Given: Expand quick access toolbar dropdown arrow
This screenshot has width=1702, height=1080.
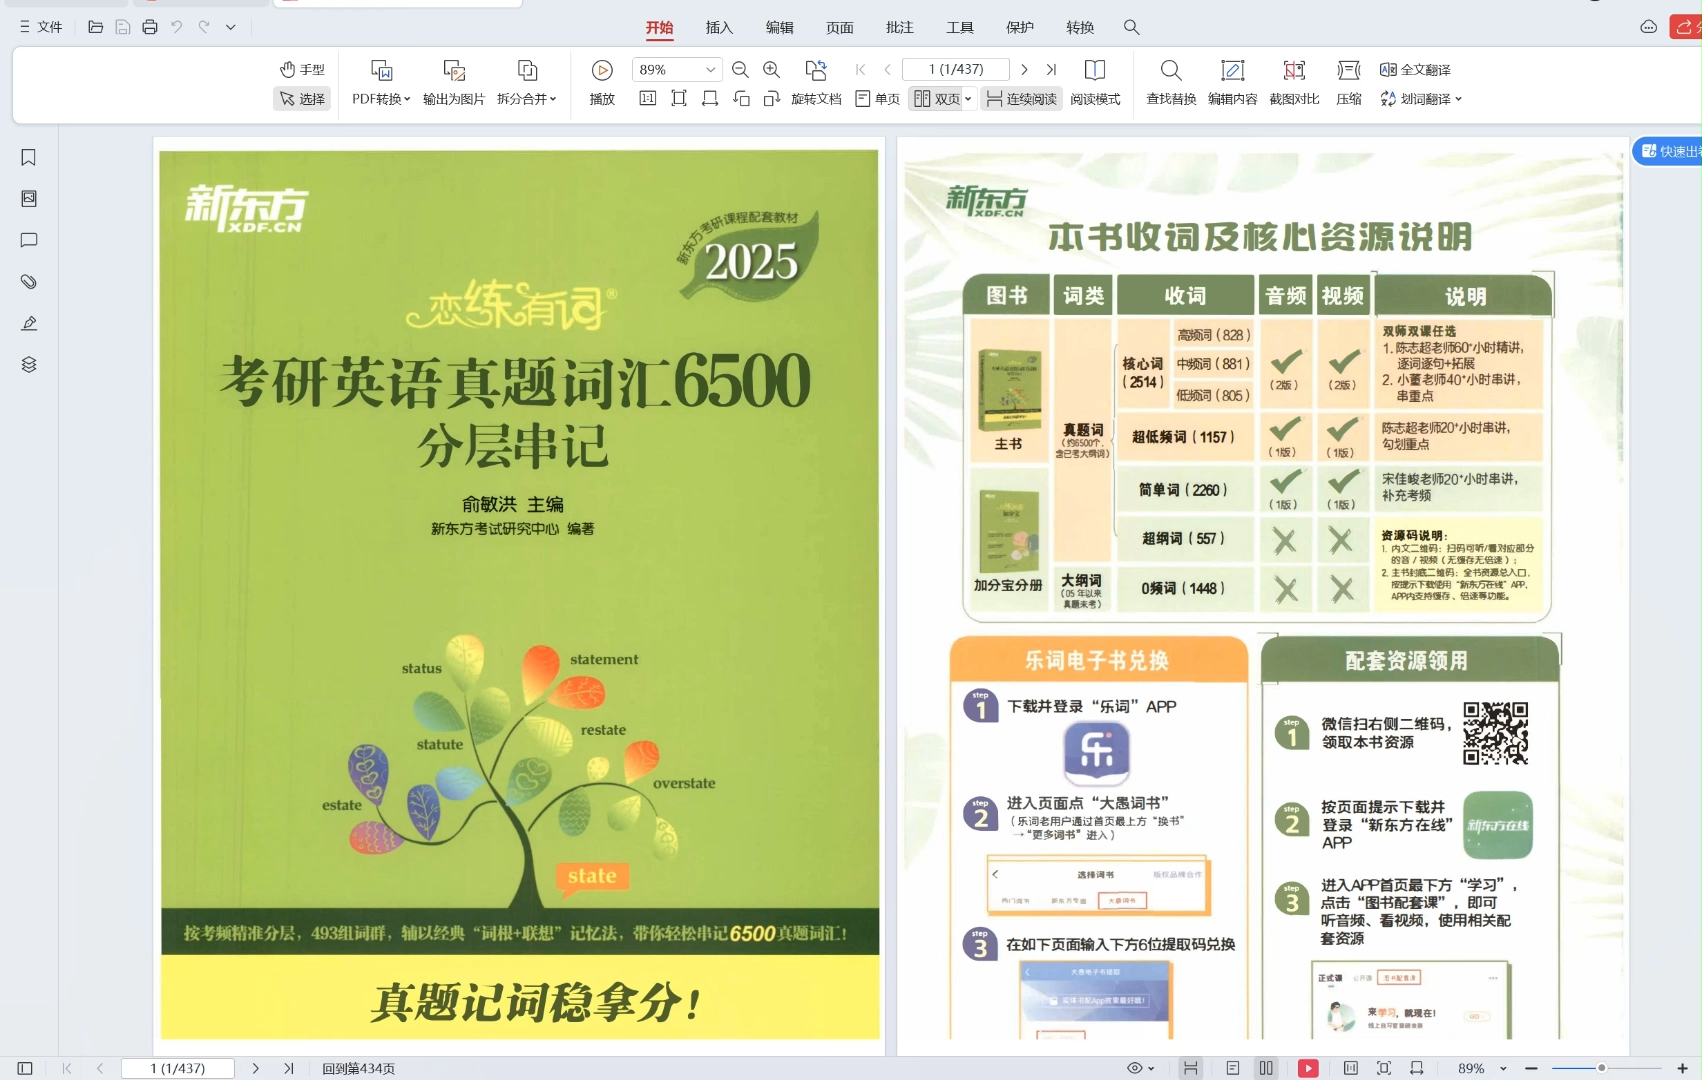Looking at the screenshot, I should pyautogui.click(x=231, y=27).
